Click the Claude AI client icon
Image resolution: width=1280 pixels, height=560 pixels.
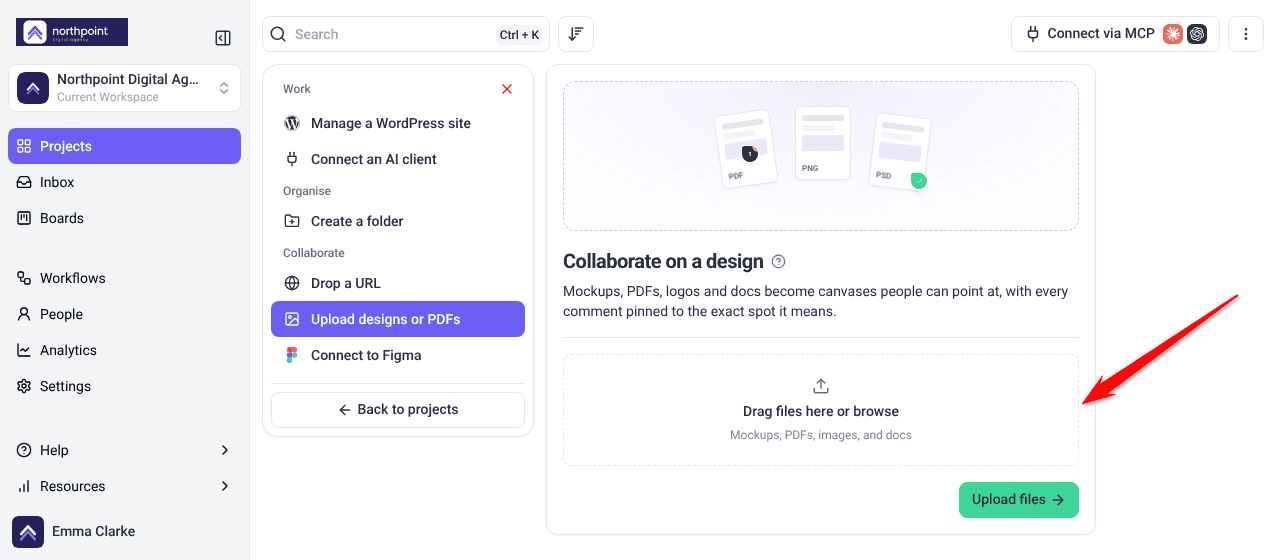(x=1173, y=34)
